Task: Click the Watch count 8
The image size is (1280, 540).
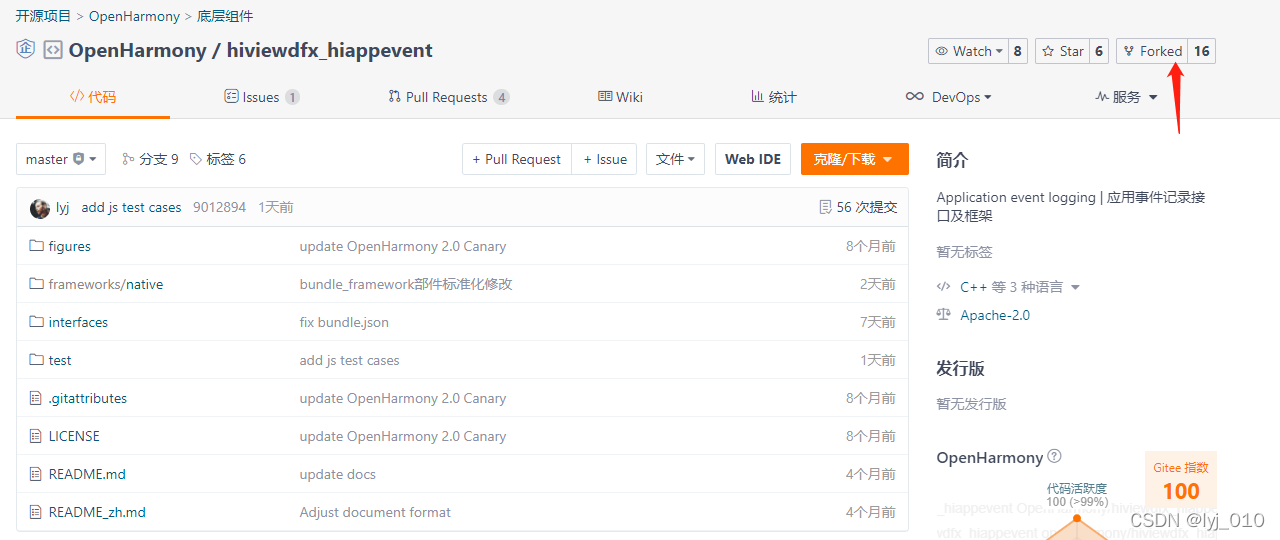Action: (1018, 51)
